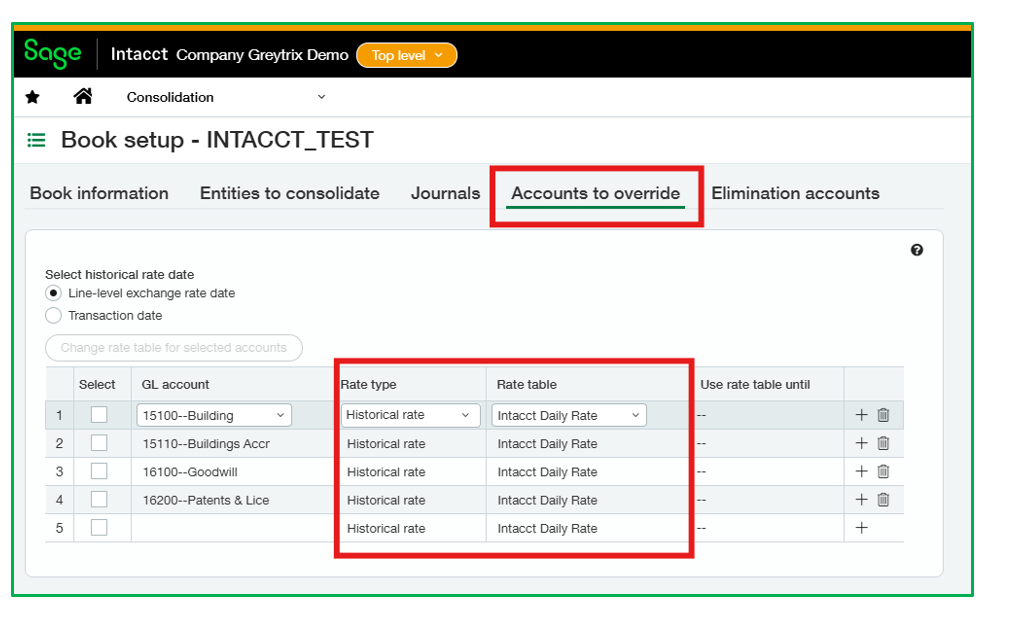
Task: Delete the Buildings Accr row
Action: point(883,443)
